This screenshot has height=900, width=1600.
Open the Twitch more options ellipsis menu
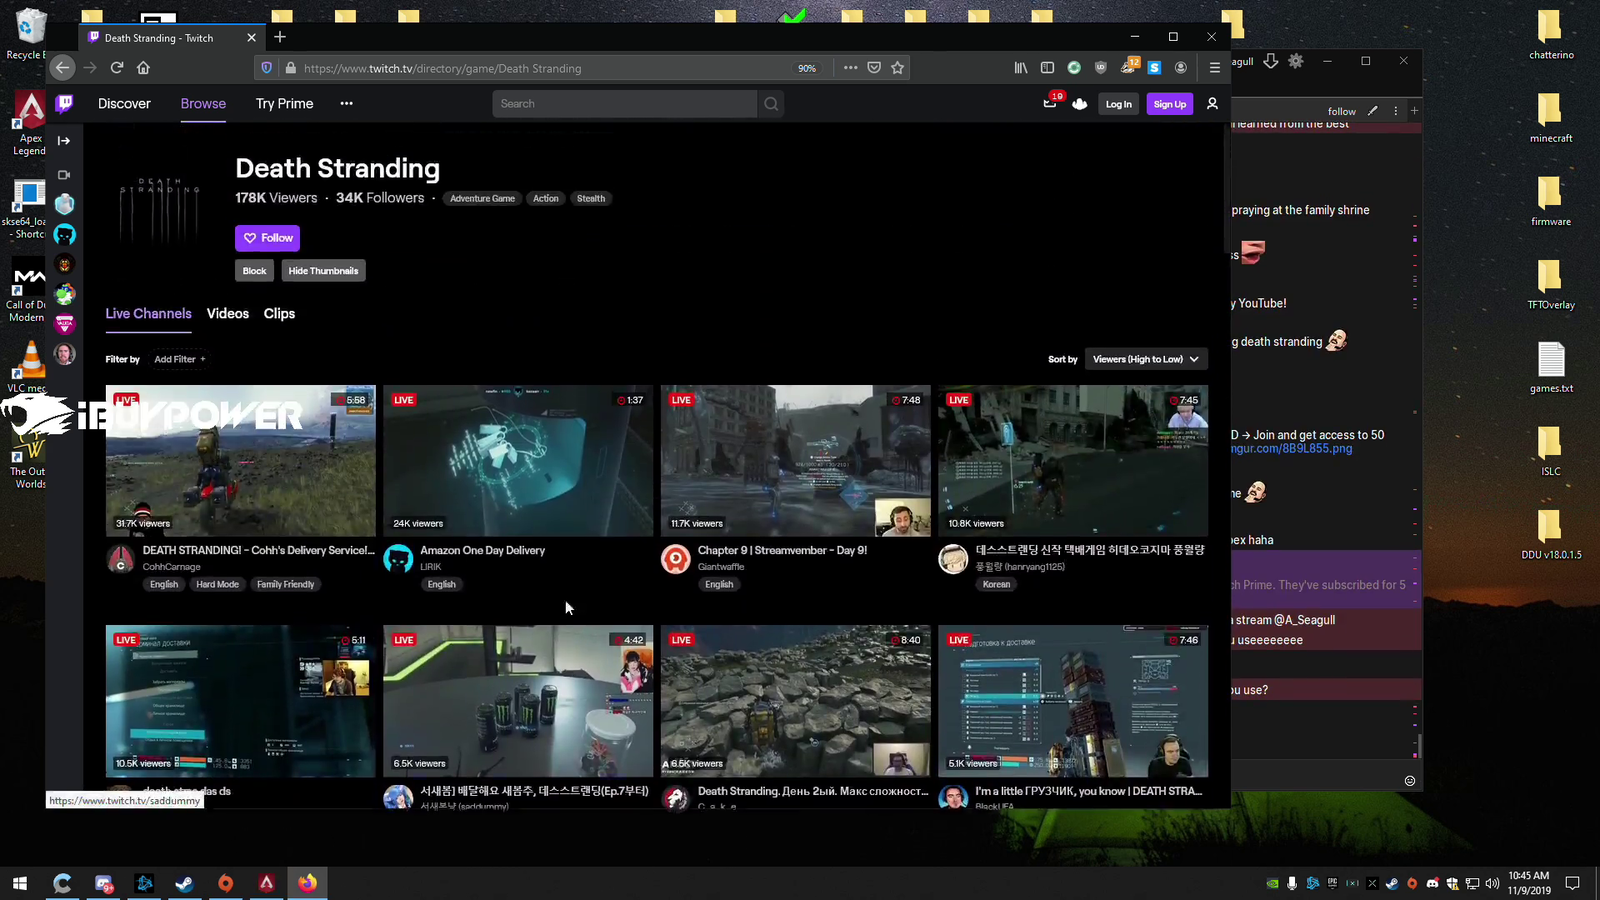346,104
